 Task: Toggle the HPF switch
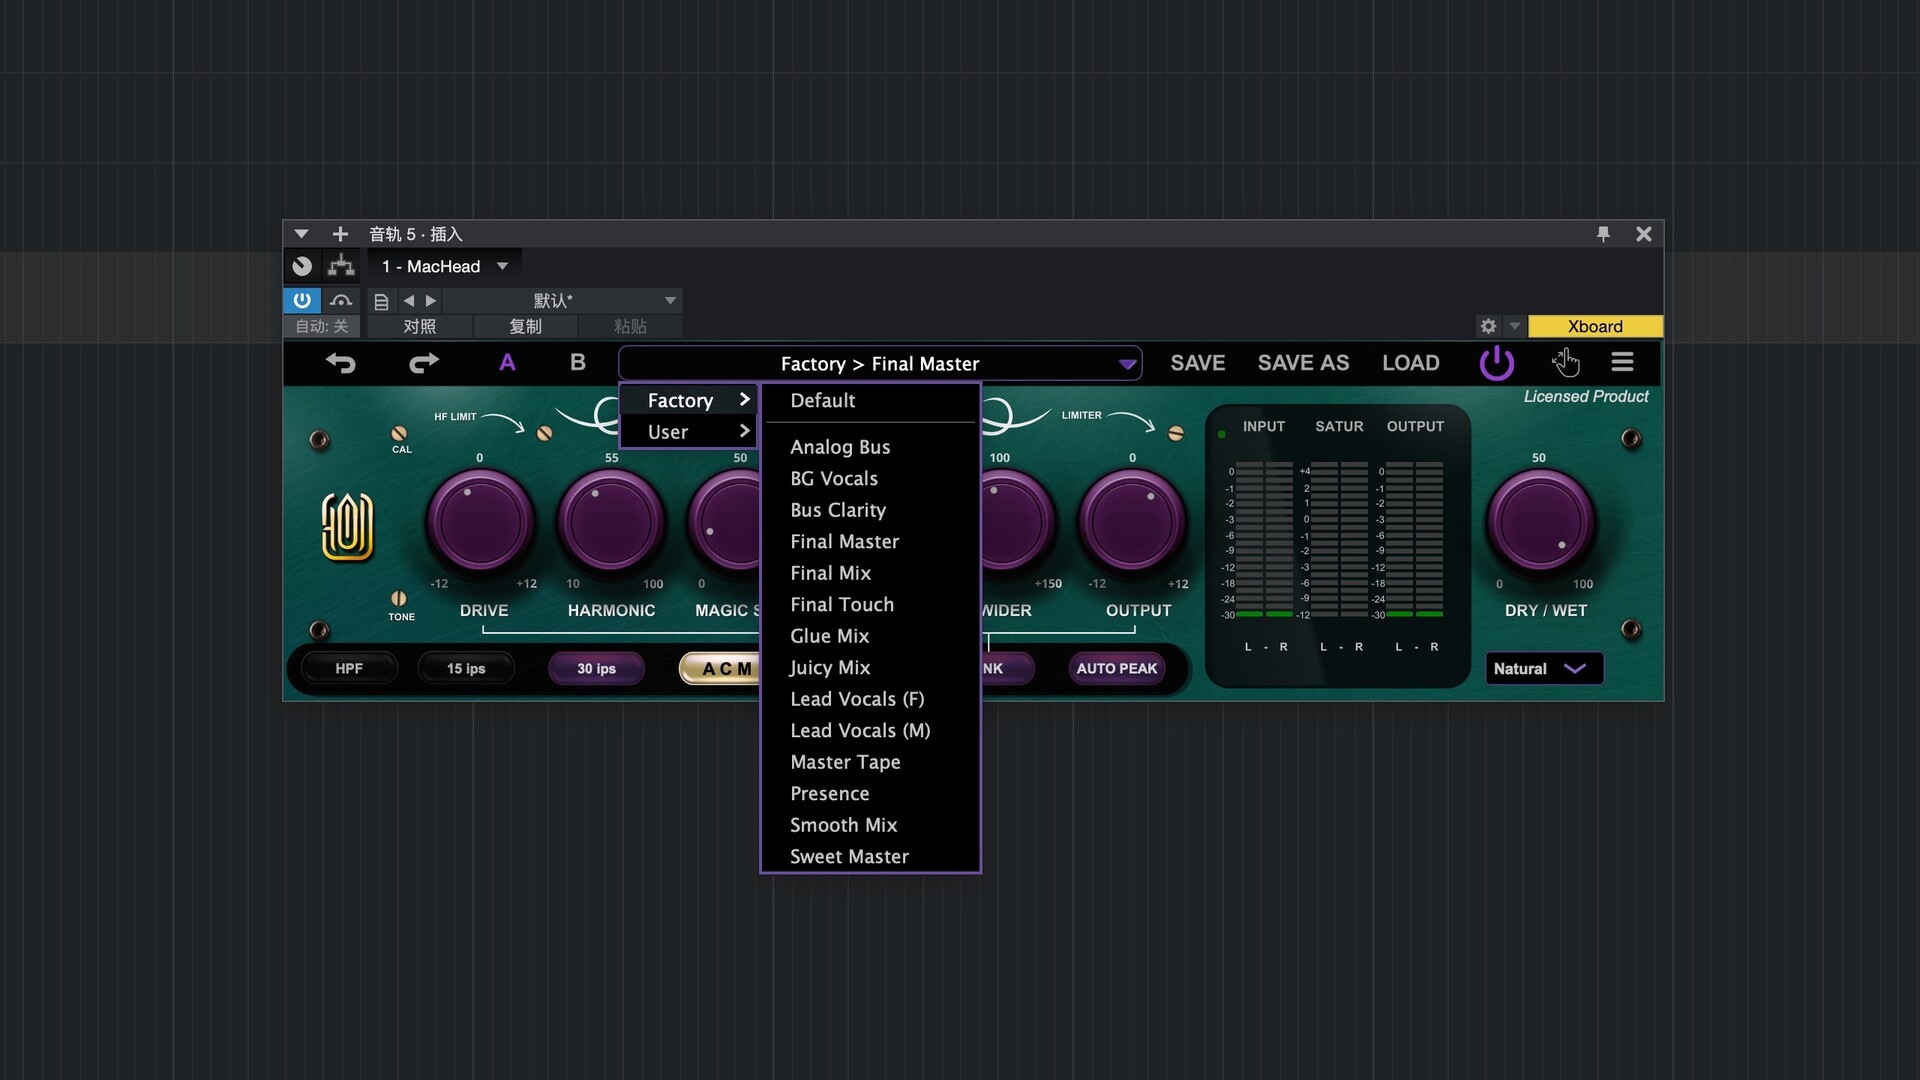[349, 668]
